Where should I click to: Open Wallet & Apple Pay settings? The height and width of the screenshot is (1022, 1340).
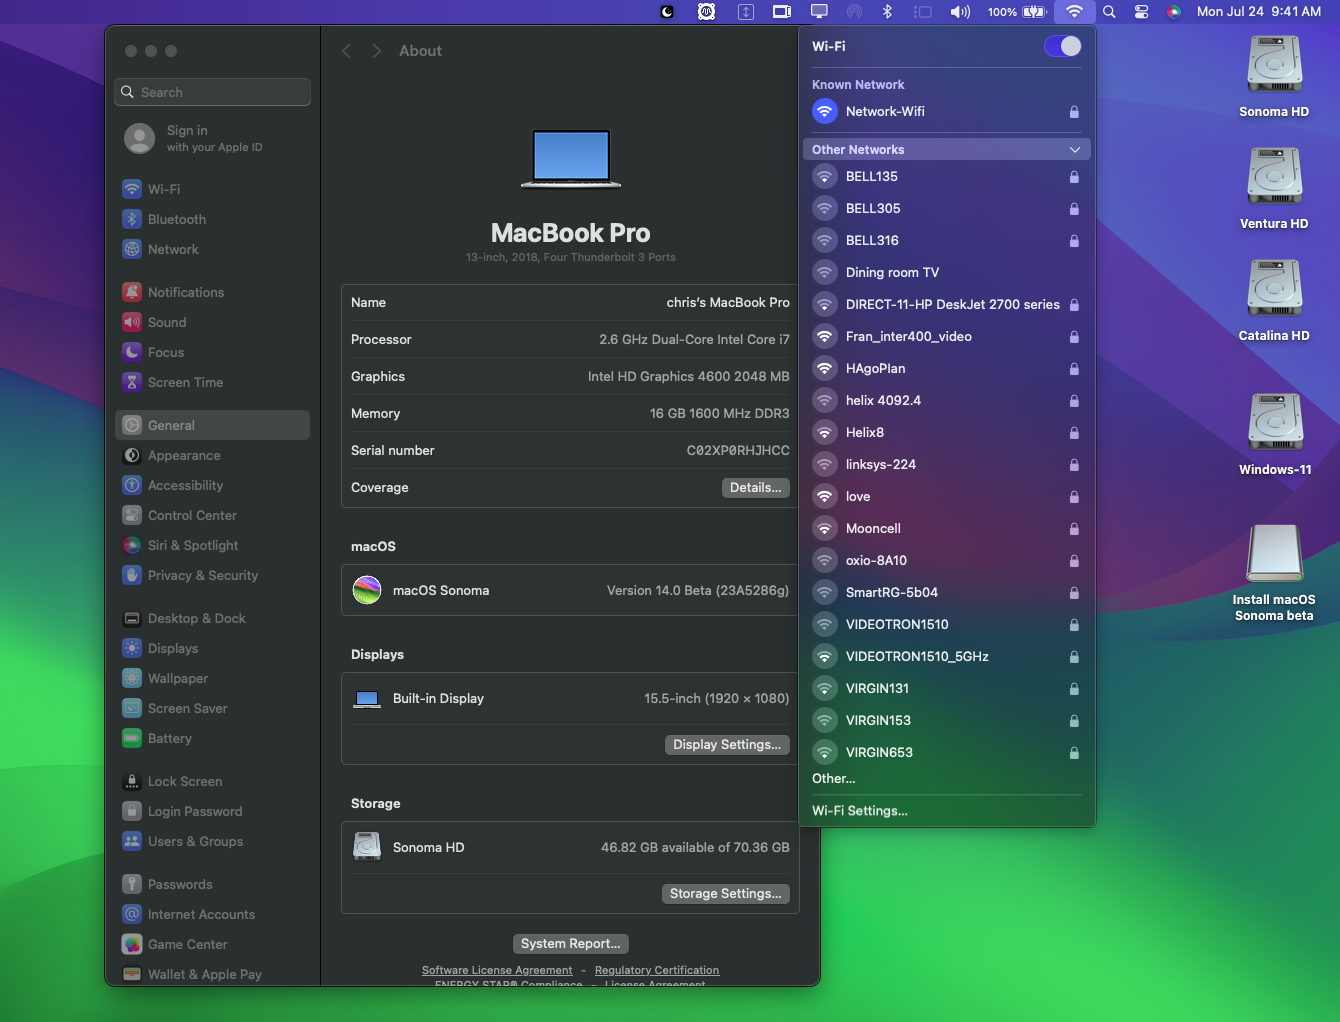point(212,974)
